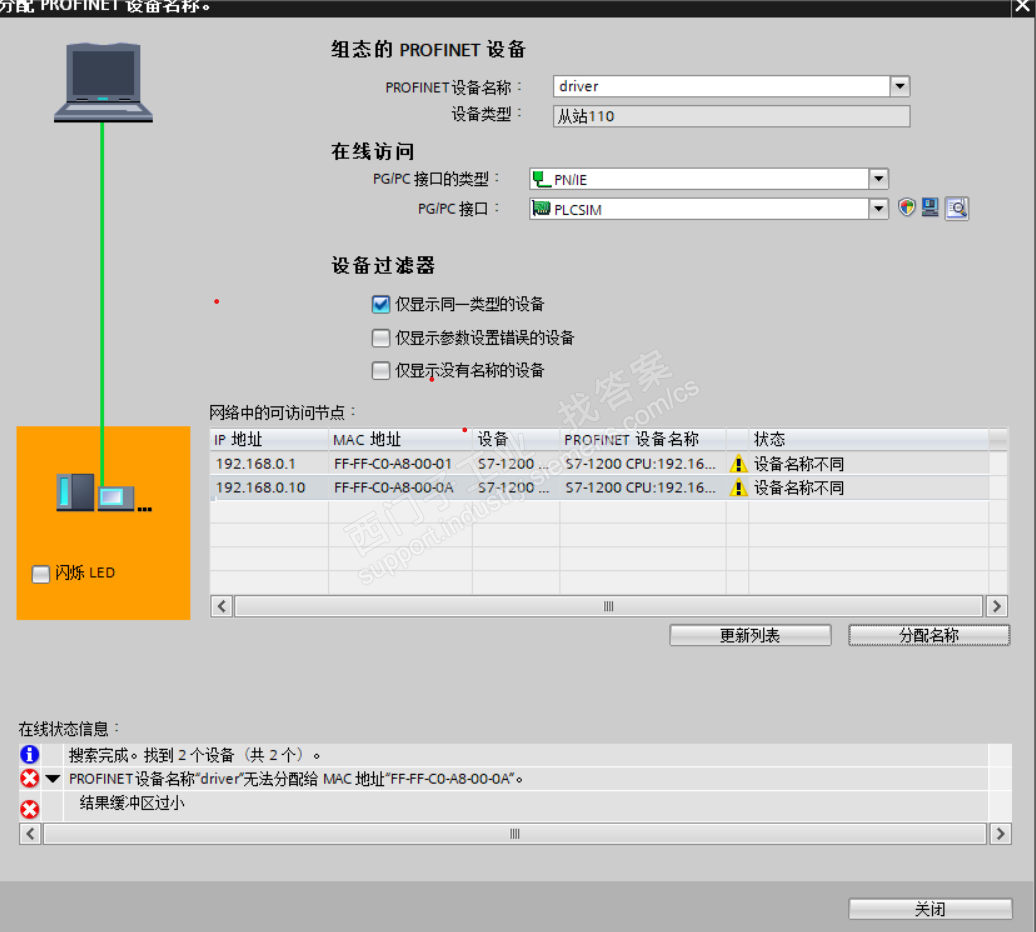
Task: Select IP address 192.168.0.1 cell
Action: [x=269, y=464]
